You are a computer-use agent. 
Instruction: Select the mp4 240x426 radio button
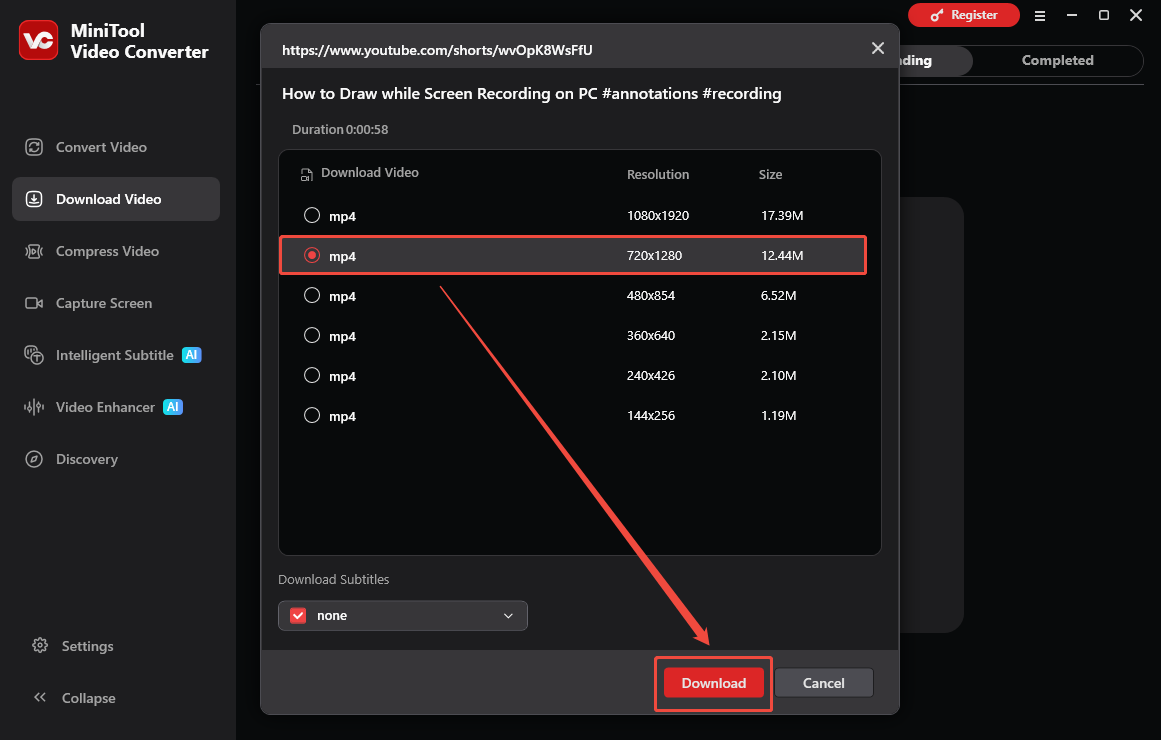point(312,376)
